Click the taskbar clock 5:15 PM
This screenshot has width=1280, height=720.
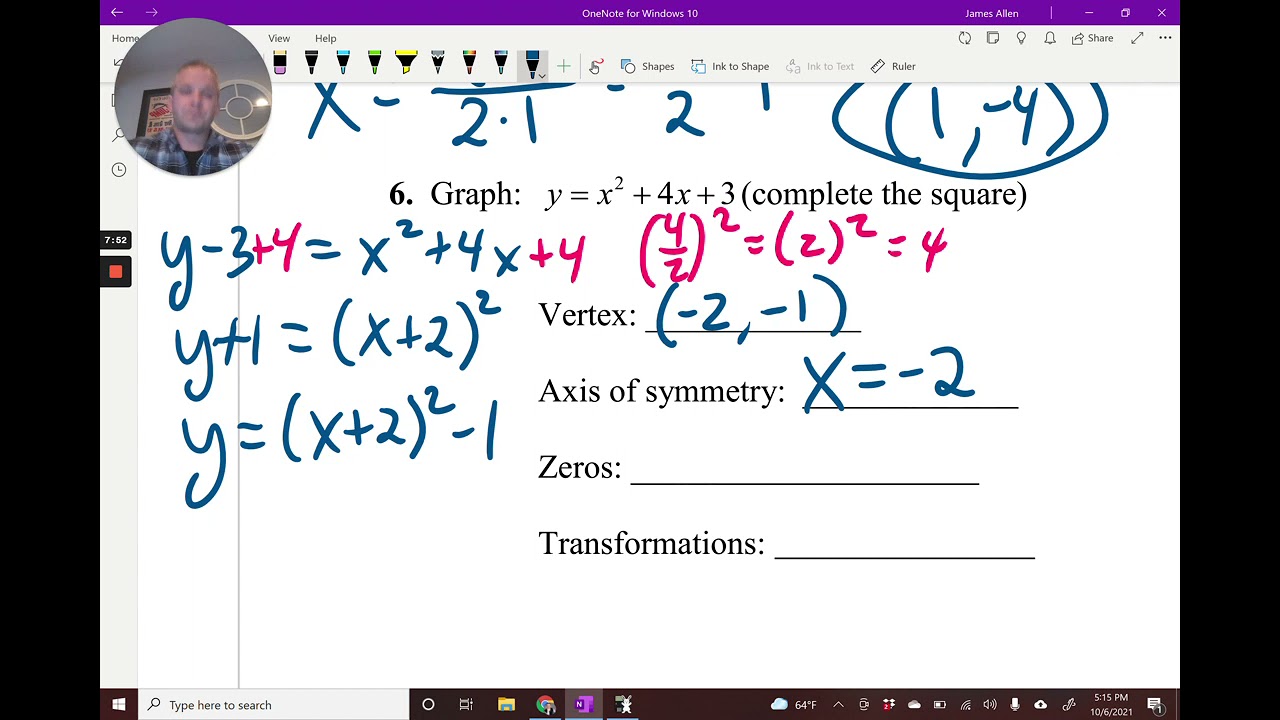click(1111, 704)
